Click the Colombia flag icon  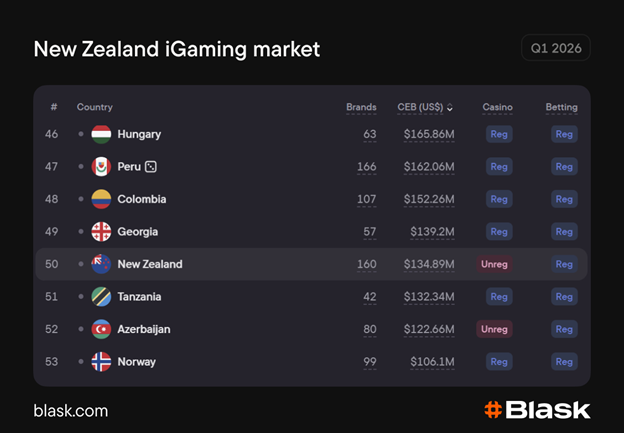tap(101, 199)
